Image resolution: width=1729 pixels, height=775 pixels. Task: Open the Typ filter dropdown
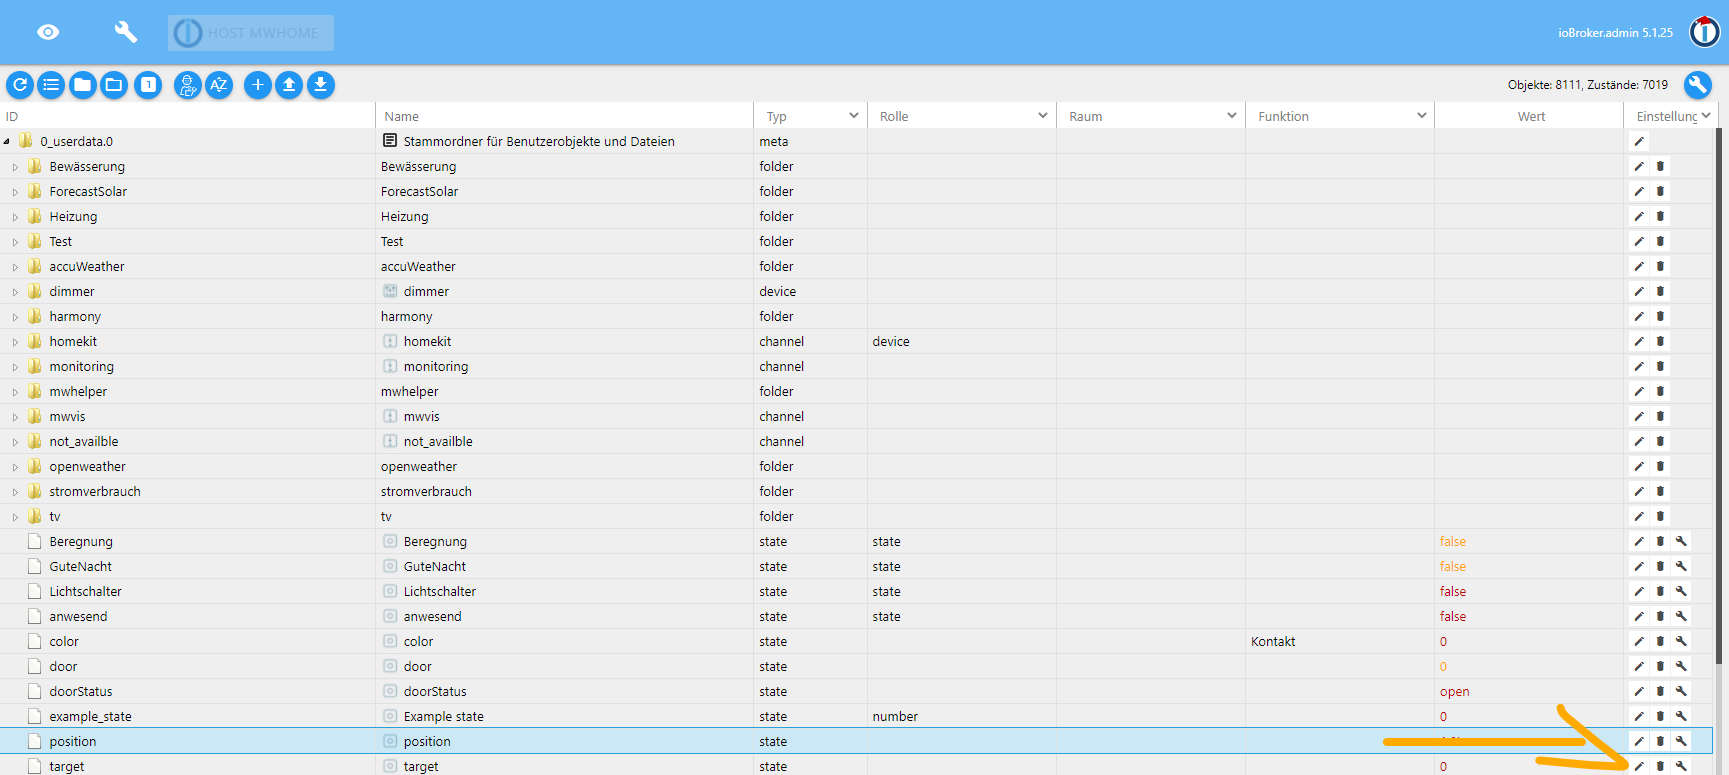(x=853, y=116)
